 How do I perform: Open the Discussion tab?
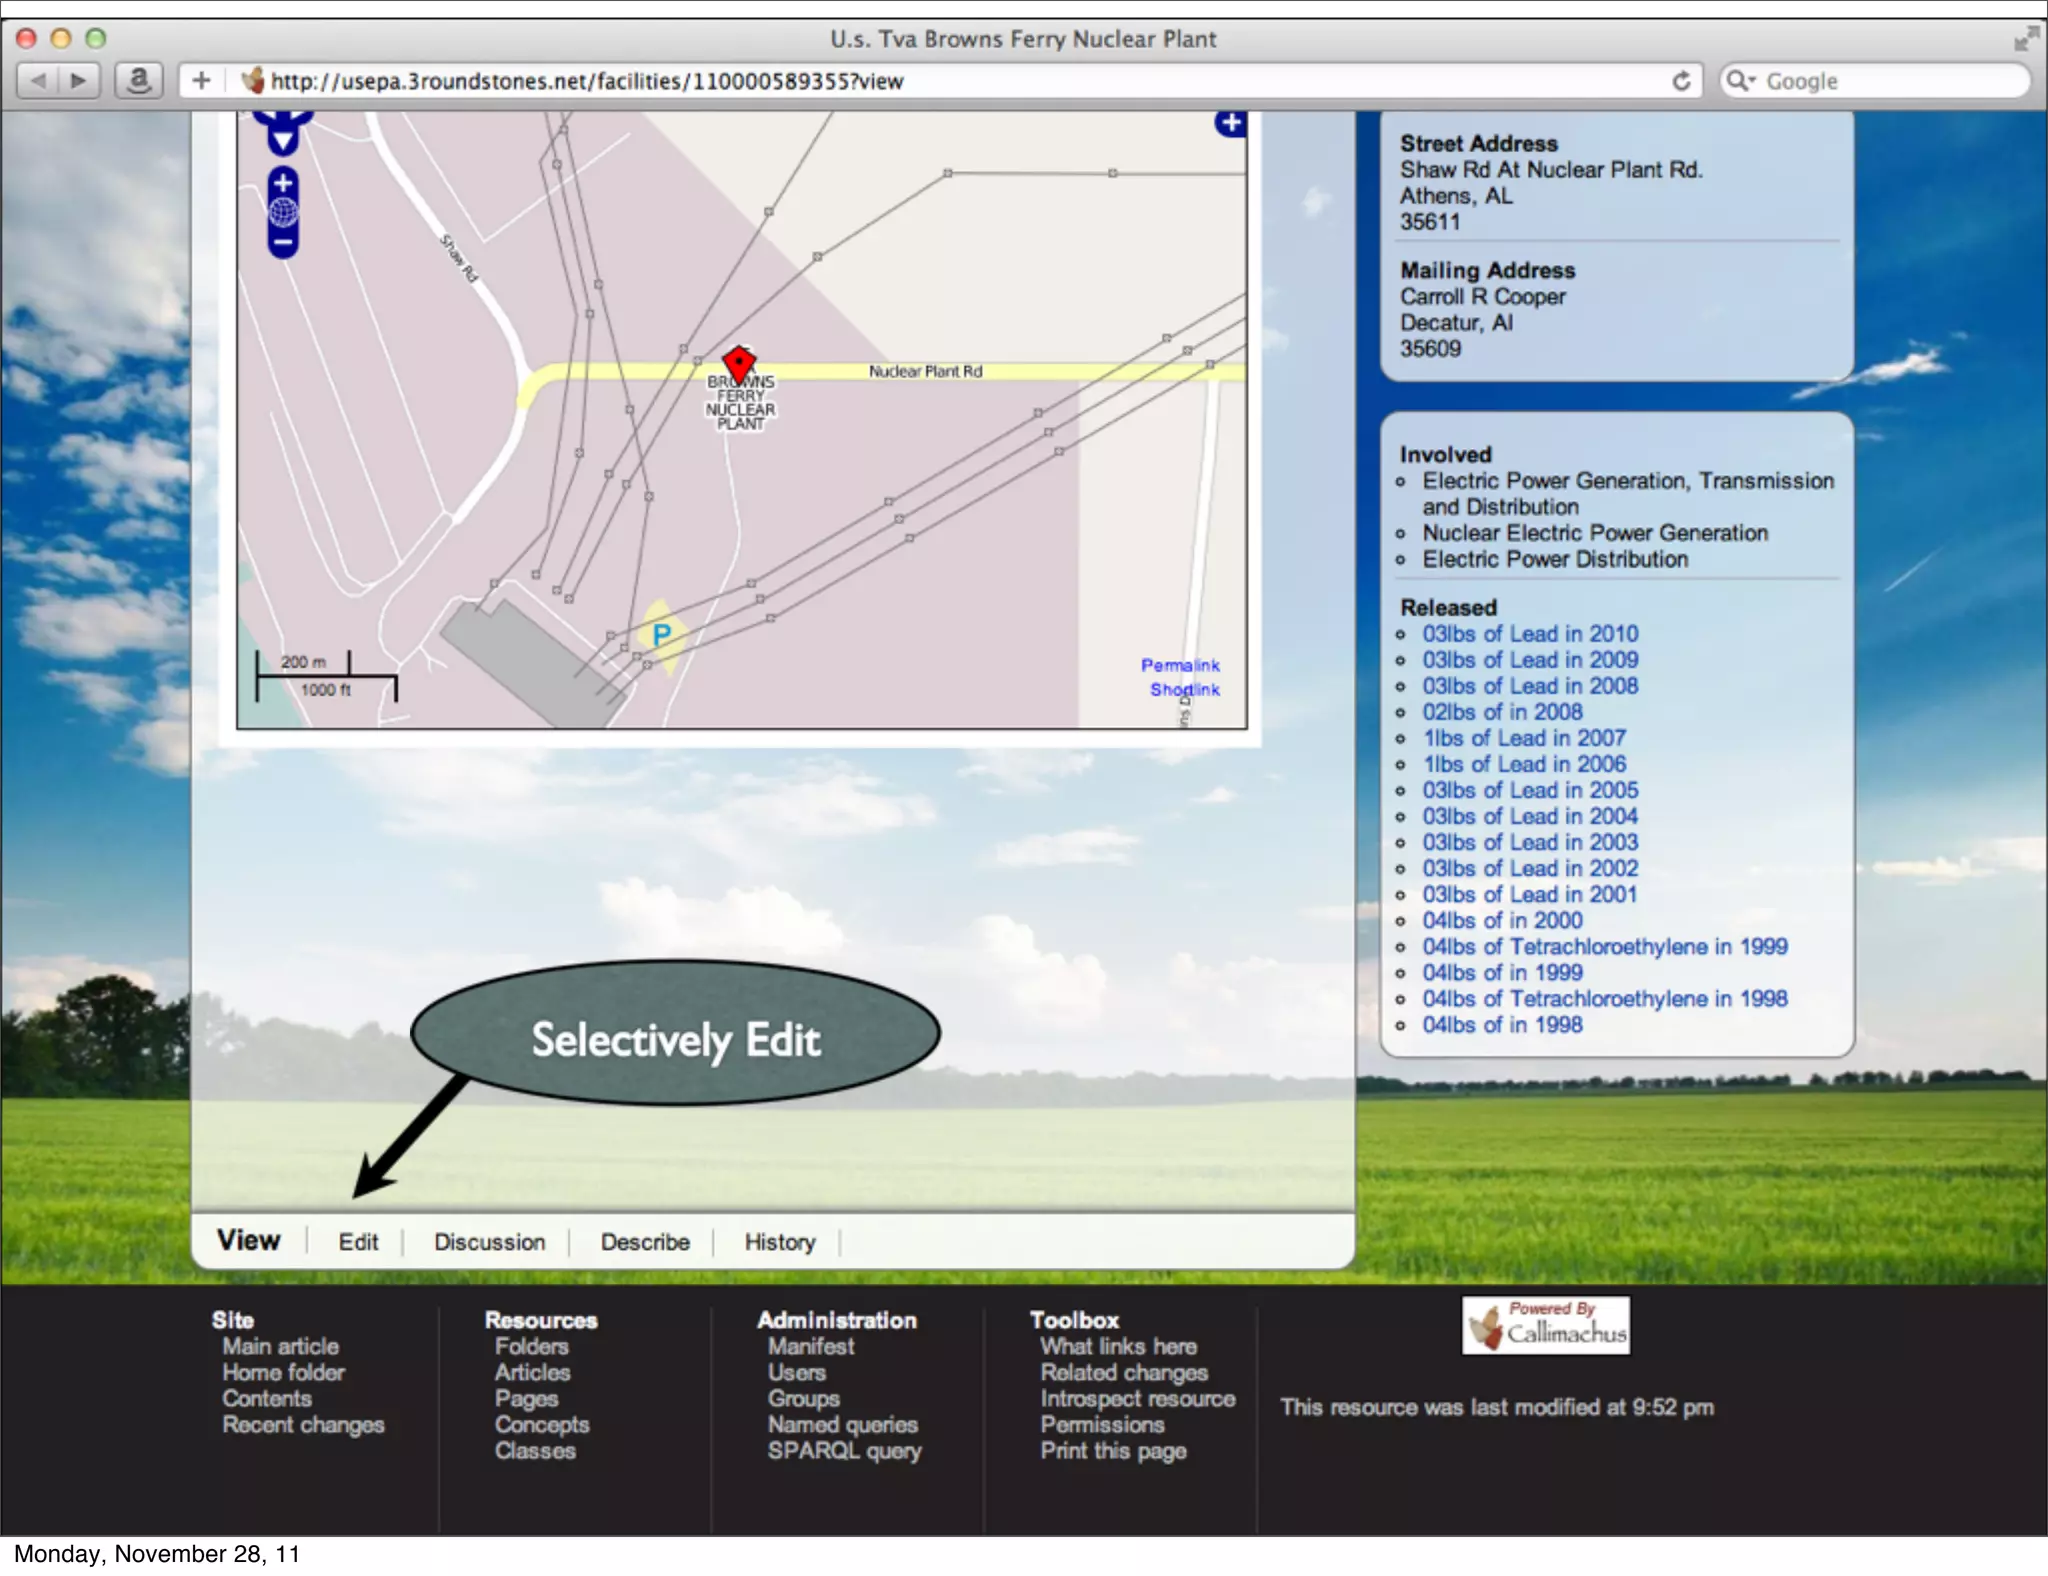(489, 1242)
